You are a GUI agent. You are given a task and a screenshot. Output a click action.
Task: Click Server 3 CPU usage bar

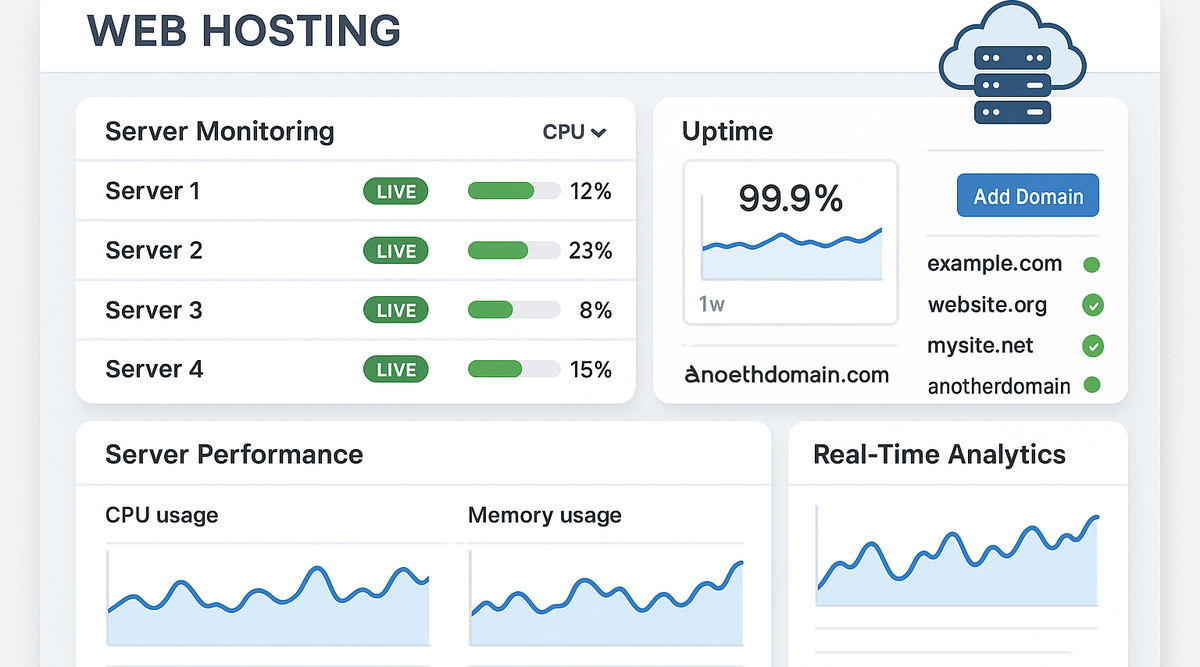(514, 310)
